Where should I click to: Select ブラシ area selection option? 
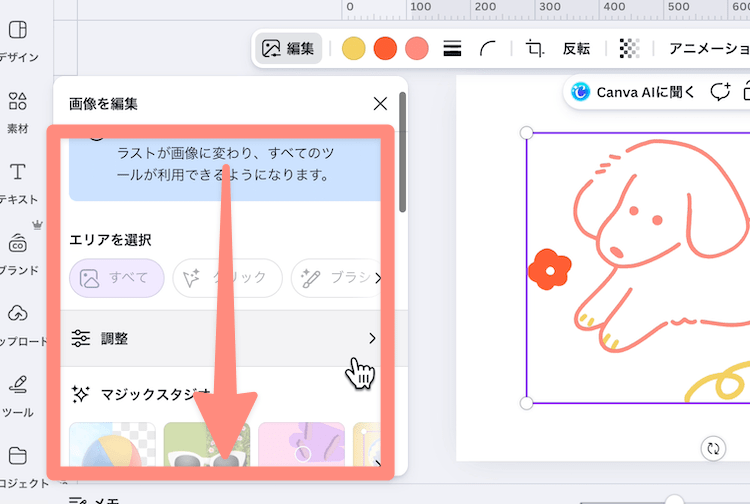click(335, 278)
